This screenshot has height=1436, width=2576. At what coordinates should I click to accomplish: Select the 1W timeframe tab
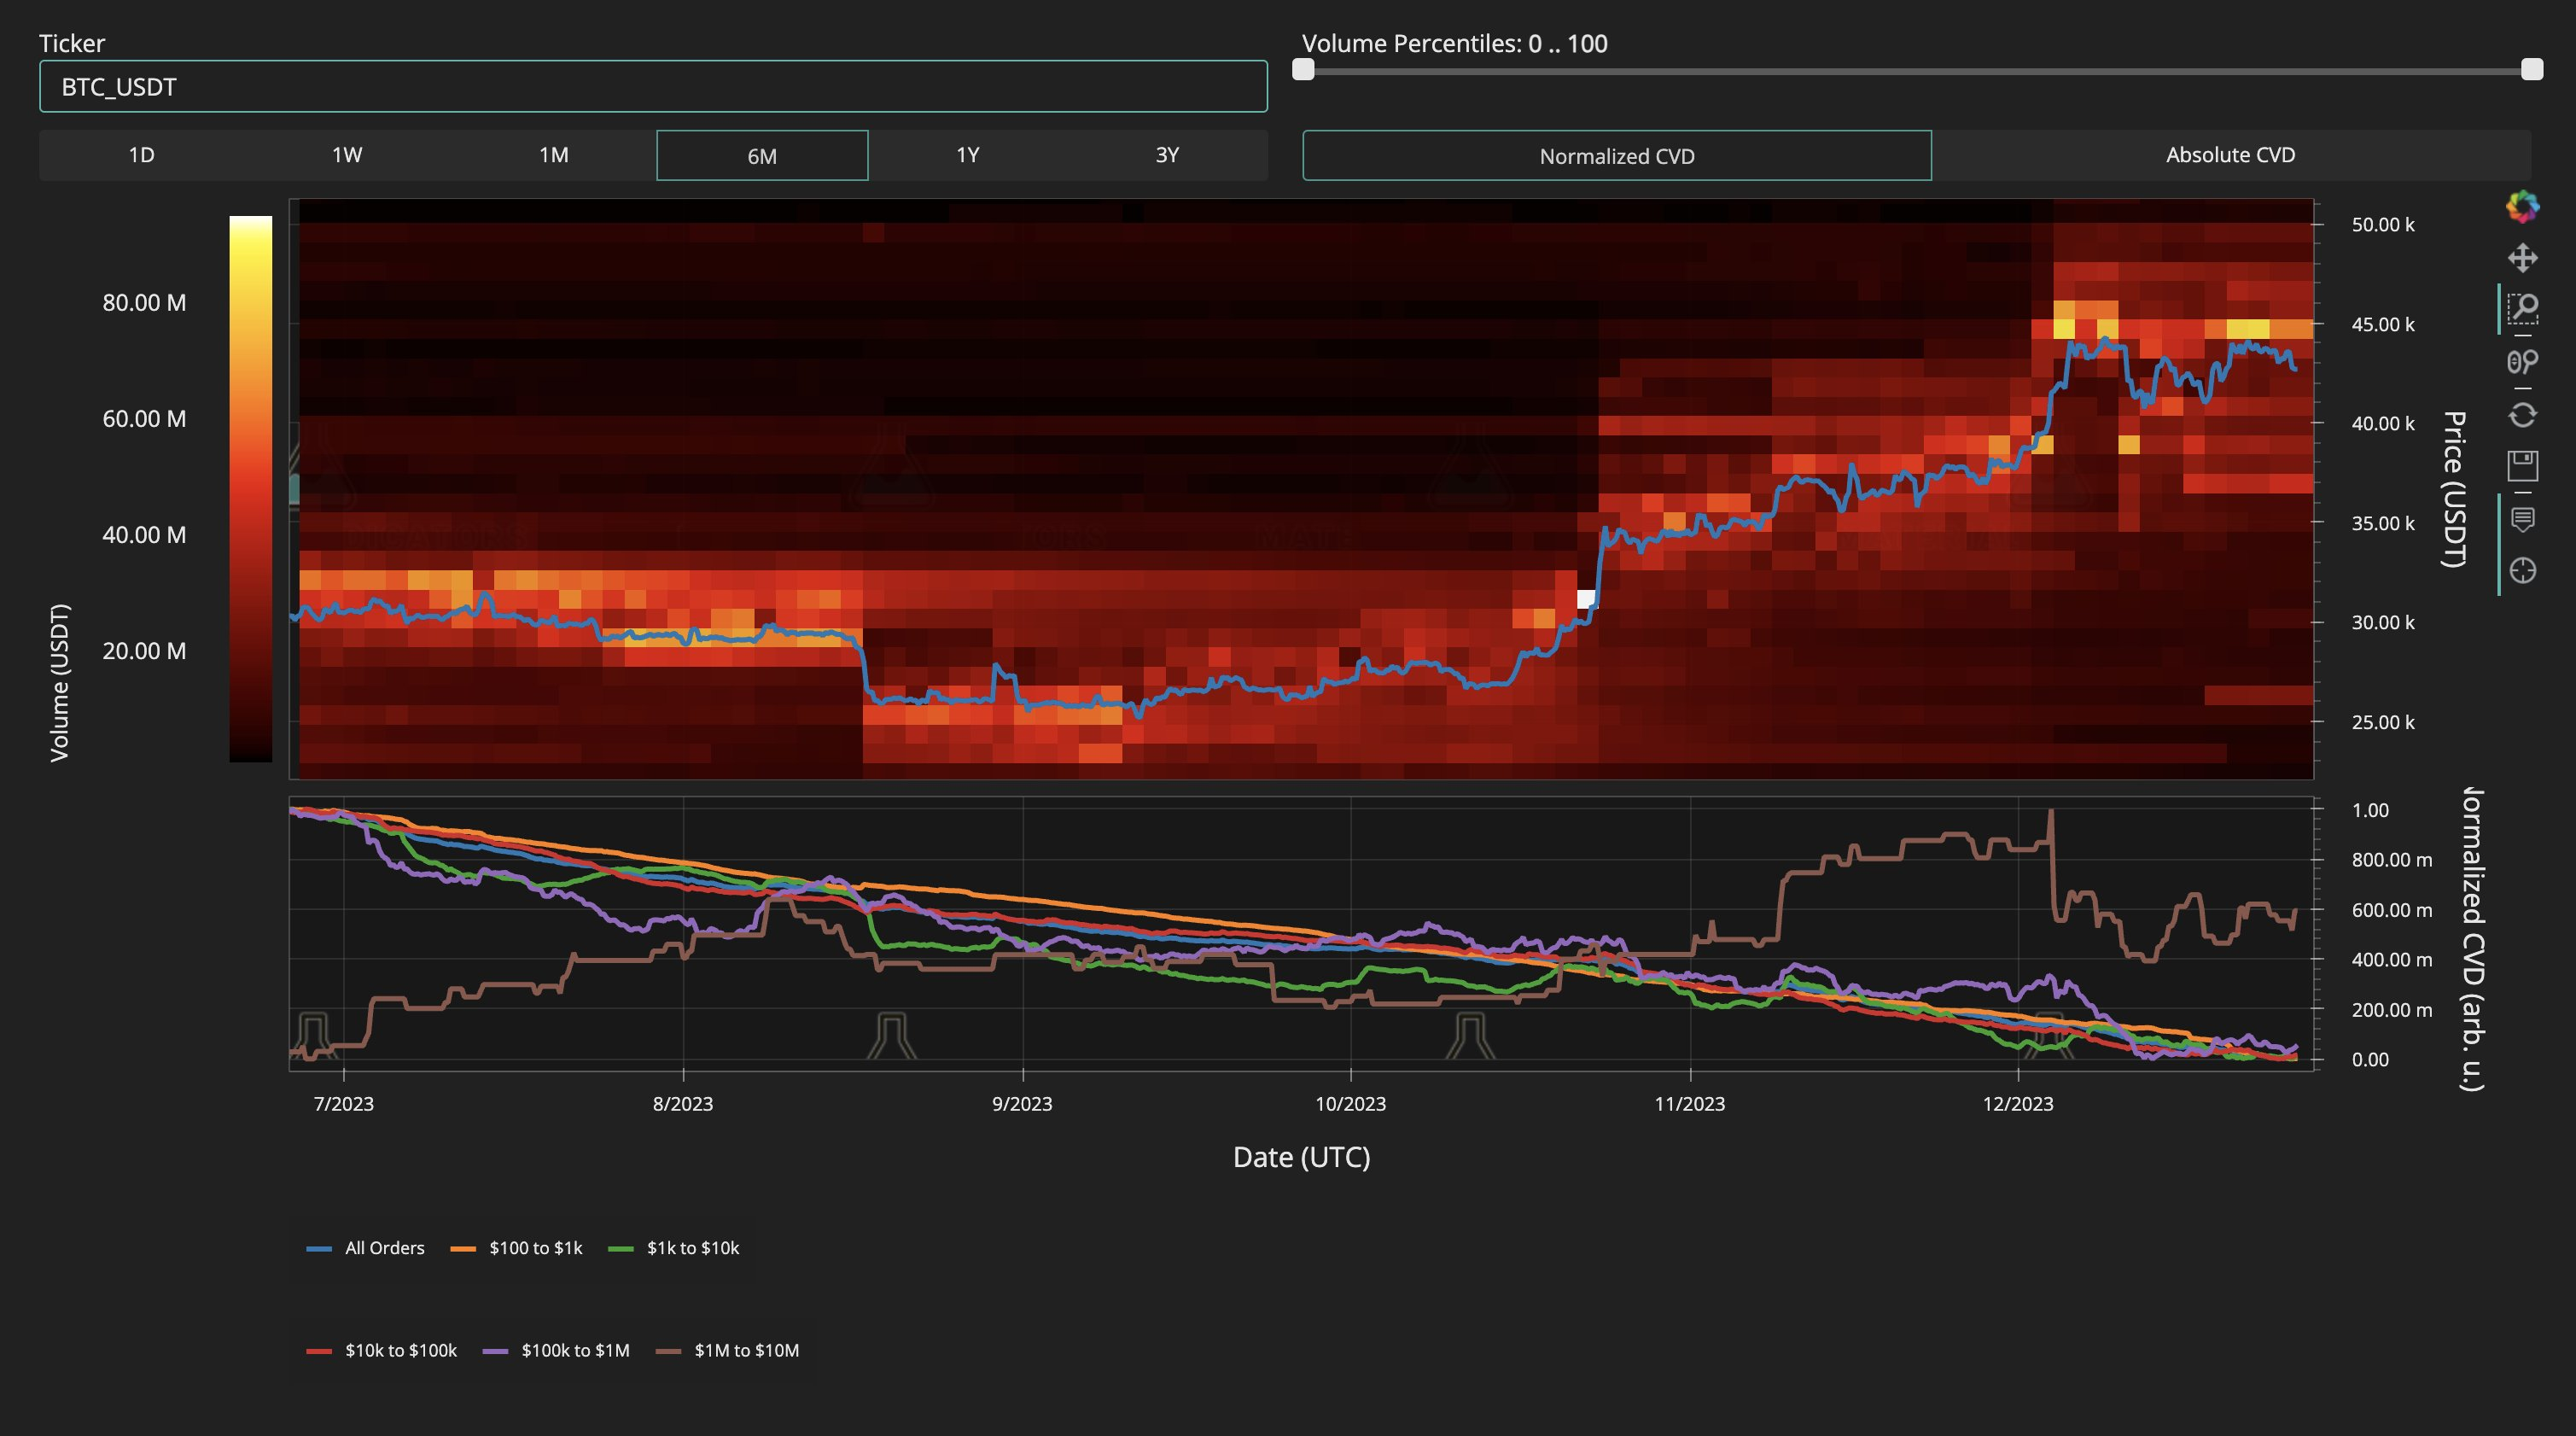pyautogui.click(x=347, y=155)
